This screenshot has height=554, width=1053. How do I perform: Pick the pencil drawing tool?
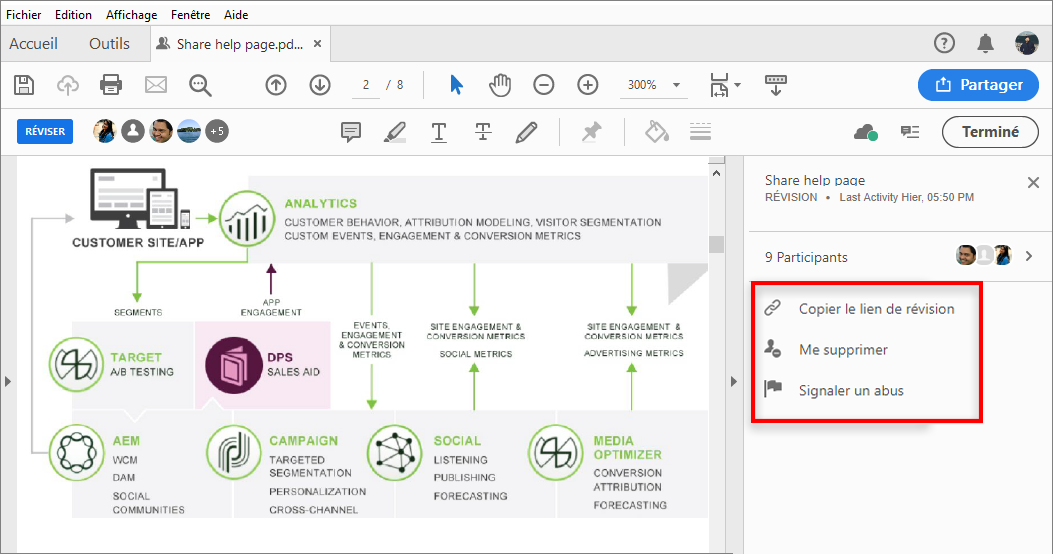(526, 132)
